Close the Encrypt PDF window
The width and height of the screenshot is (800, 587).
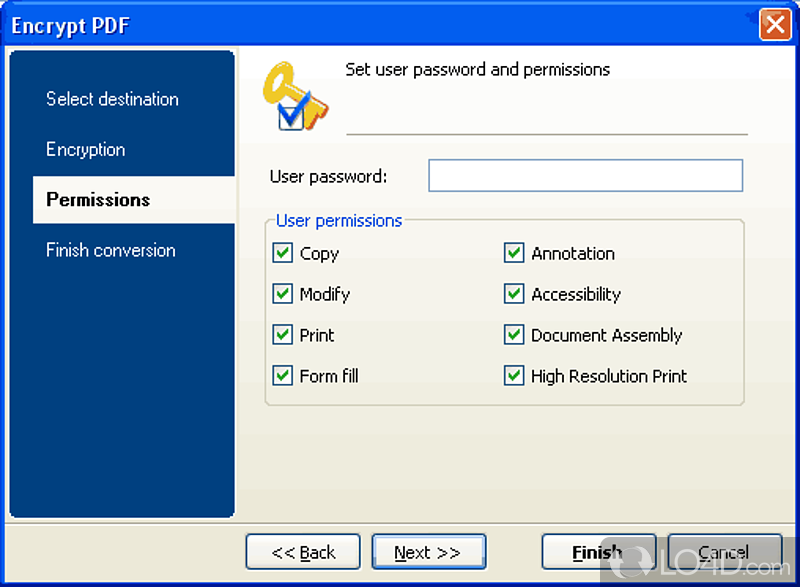pos(775,24)
